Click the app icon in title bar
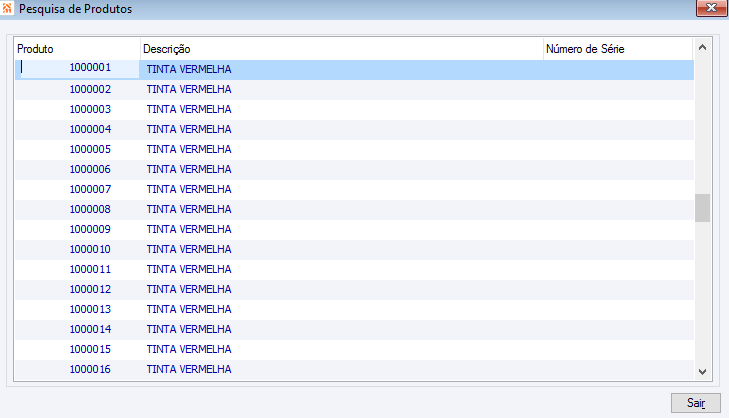This screenshot has width=729, height=418. click(7, 8)
